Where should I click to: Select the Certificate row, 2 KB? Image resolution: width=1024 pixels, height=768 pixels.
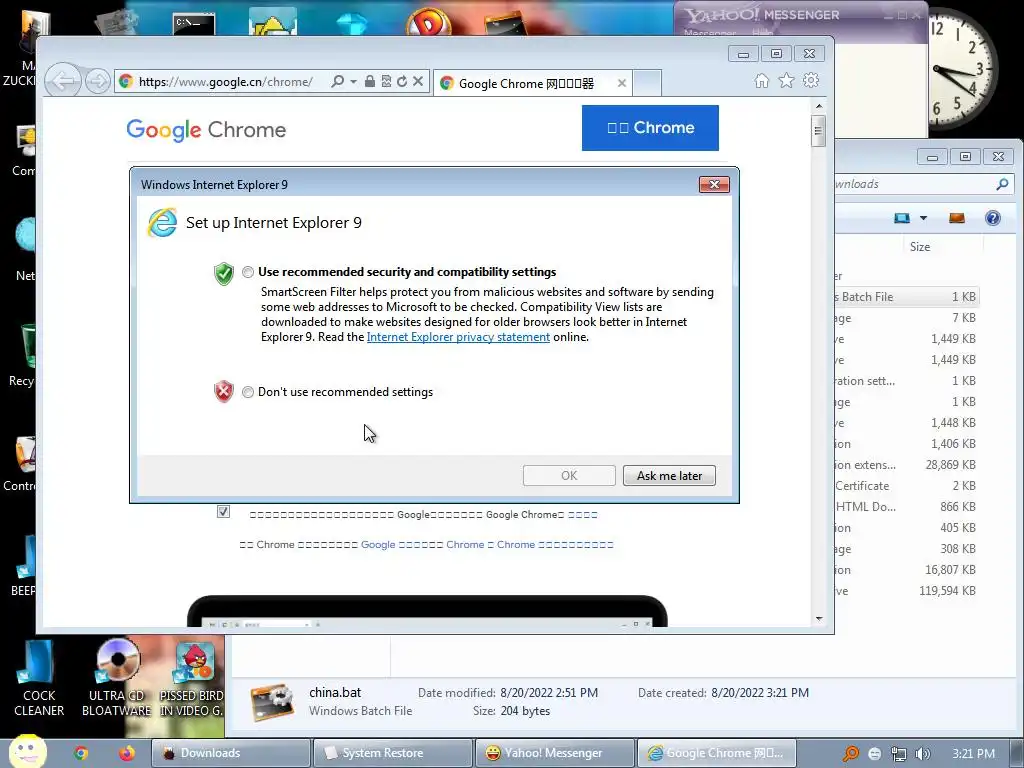point(906,486)
